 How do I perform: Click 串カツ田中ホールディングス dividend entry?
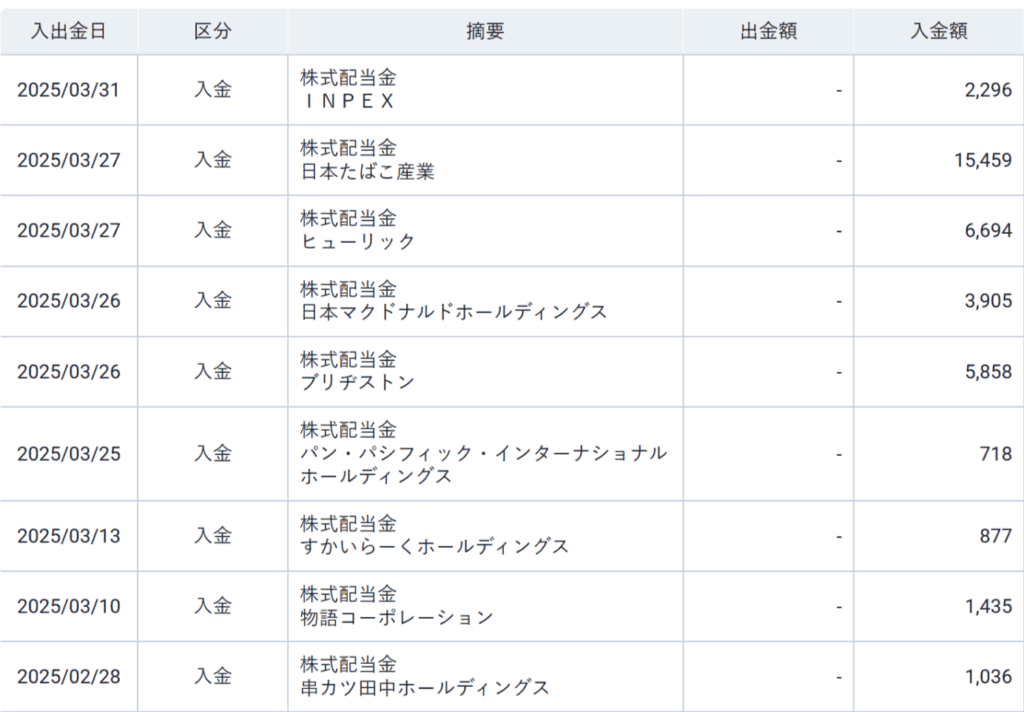pos(424,687)
